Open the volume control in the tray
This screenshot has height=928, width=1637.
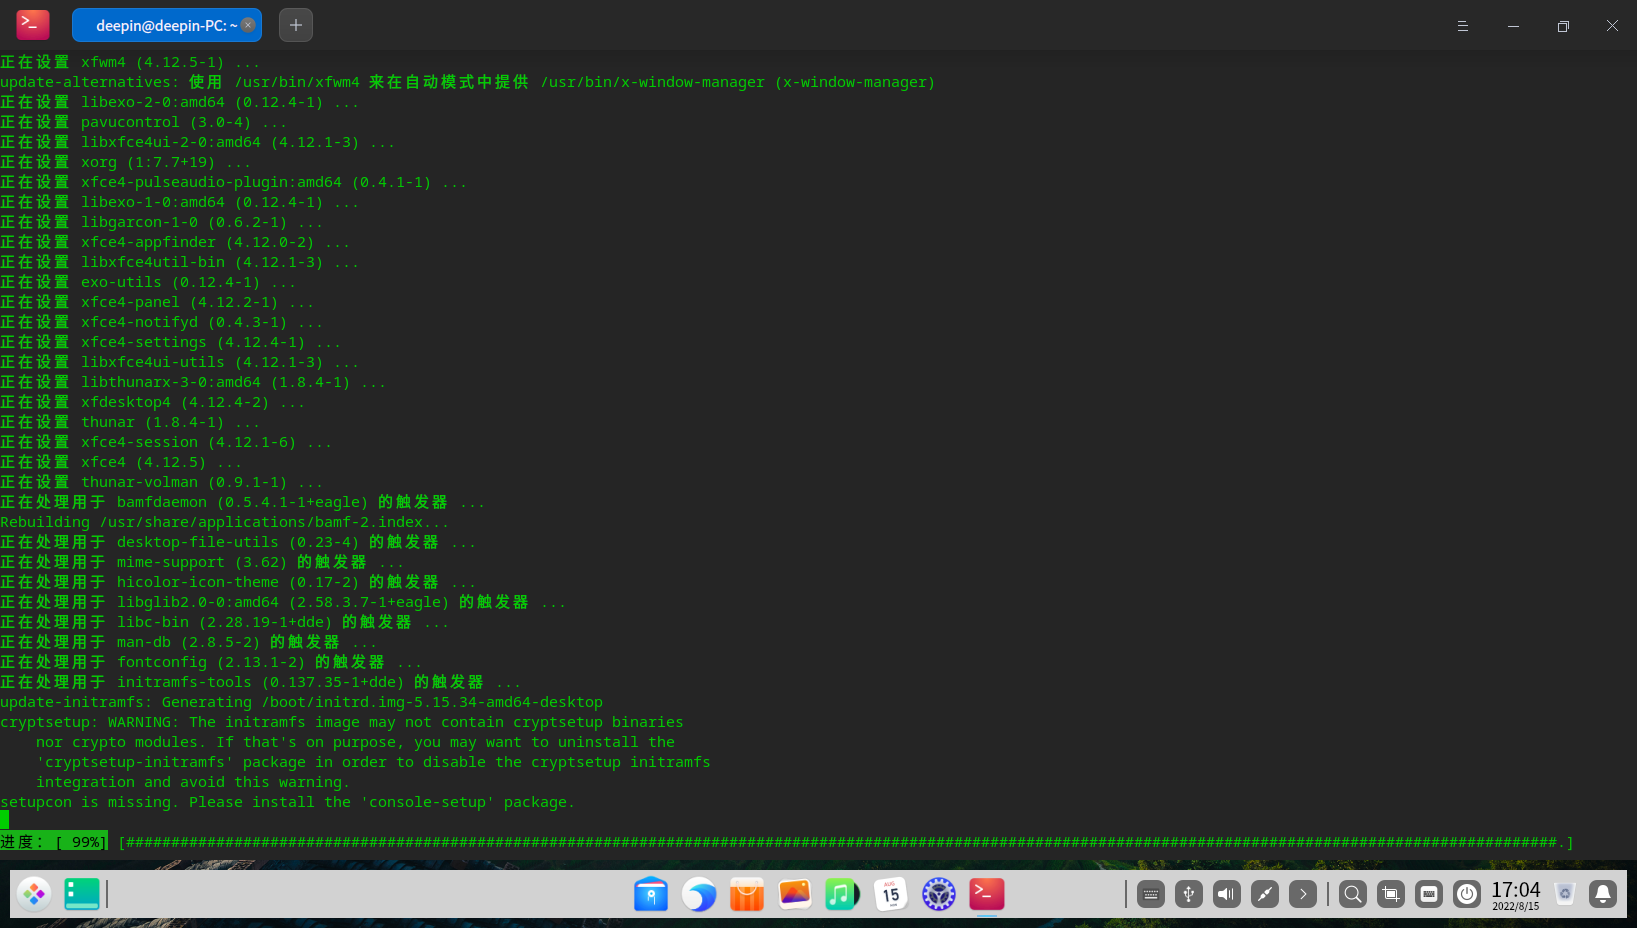1227,894
